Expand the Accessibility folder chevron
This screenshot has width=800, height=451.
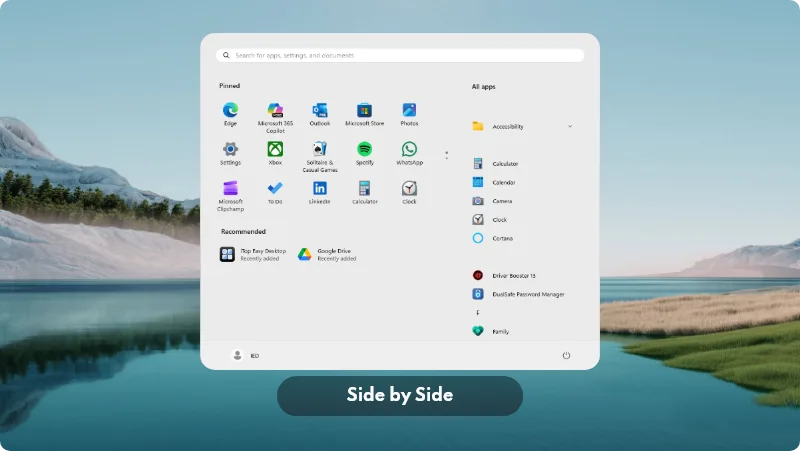570,127
